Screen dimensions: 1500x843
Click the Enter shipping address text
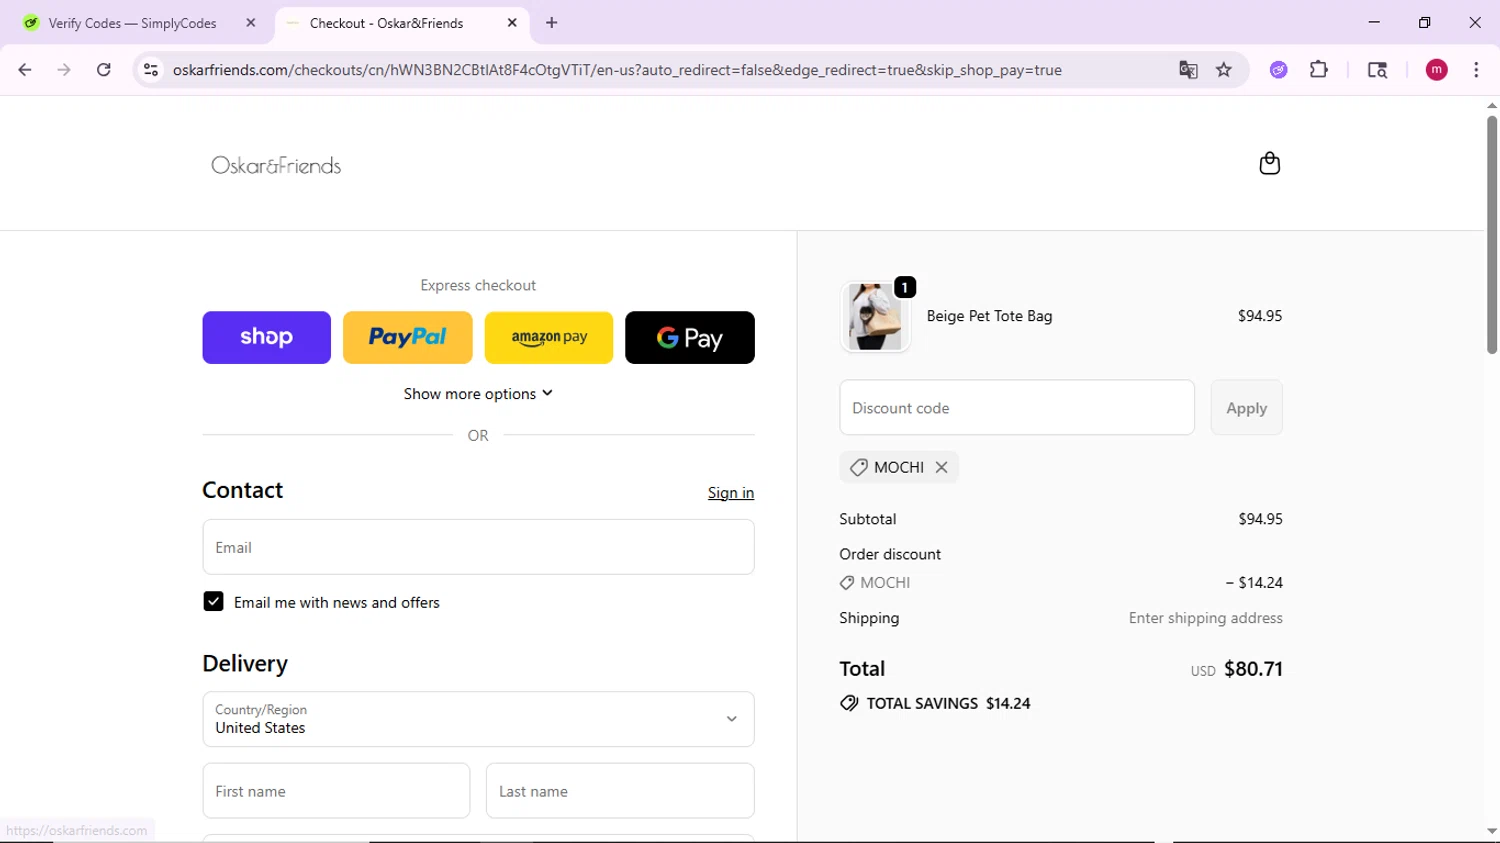coord(1205,618)
